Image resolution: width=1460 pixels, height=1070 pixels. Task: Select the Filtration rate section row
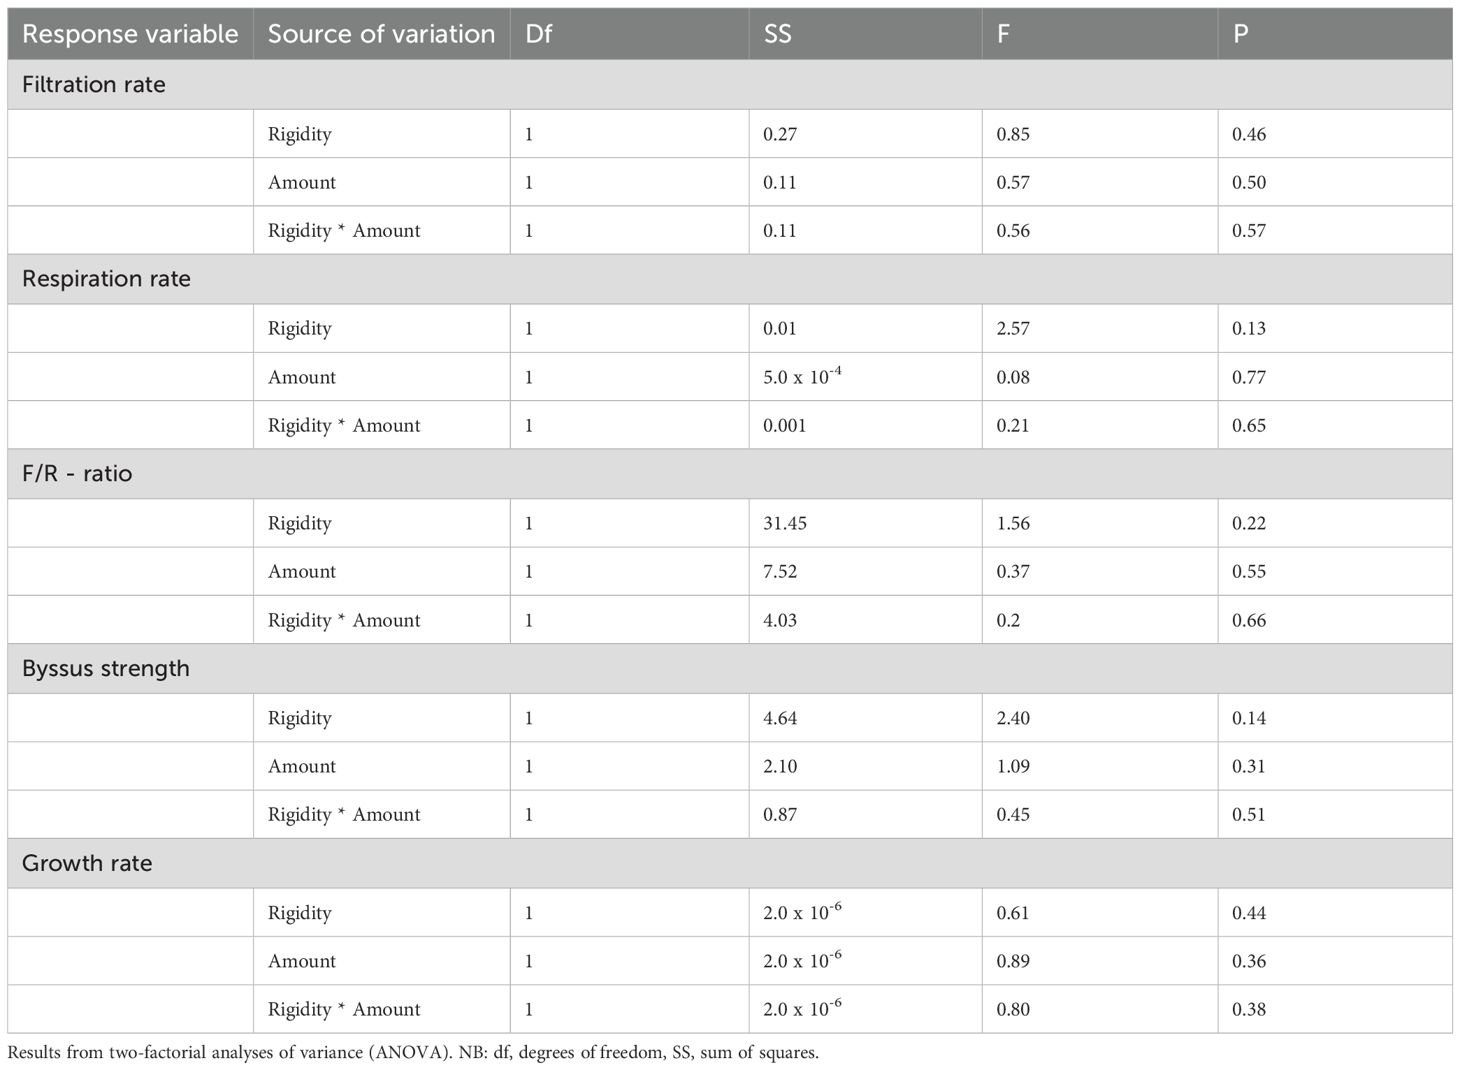pos(730,85)
